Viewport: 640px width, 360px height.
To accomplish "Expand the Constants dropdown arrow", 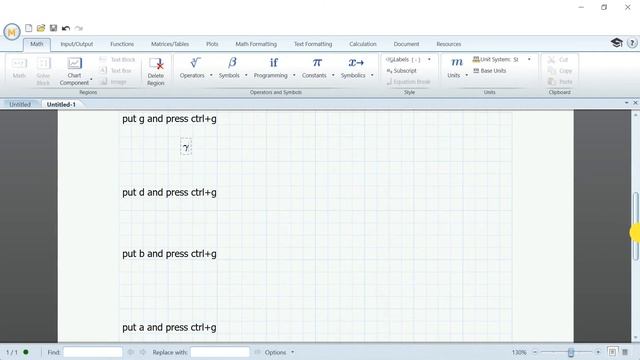I will coord(333,76).
